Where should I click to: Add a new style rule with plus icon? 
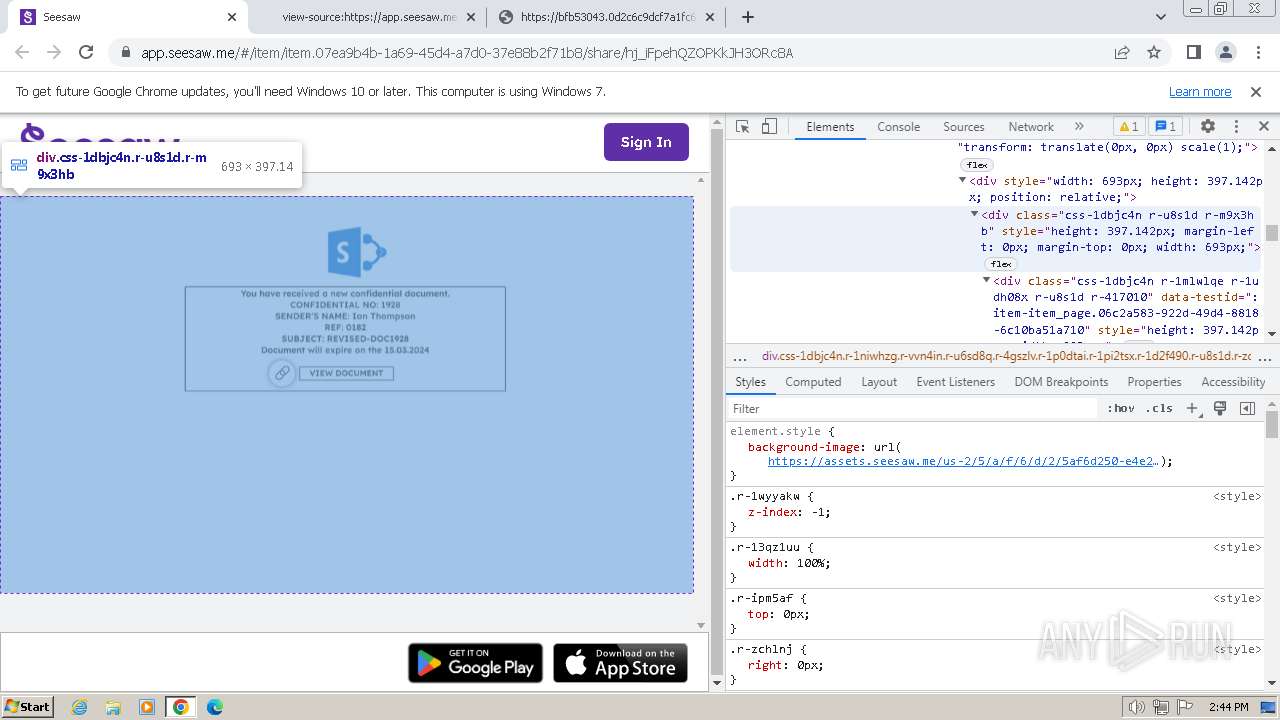(x=1192, y=408)
